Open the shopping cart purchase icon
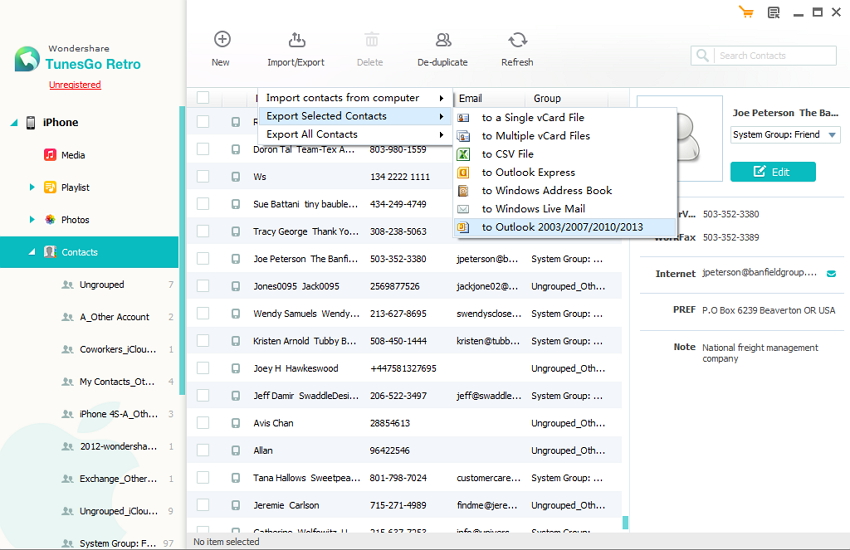This screenshot has width=850, height=550. click(x=746, y=12)
